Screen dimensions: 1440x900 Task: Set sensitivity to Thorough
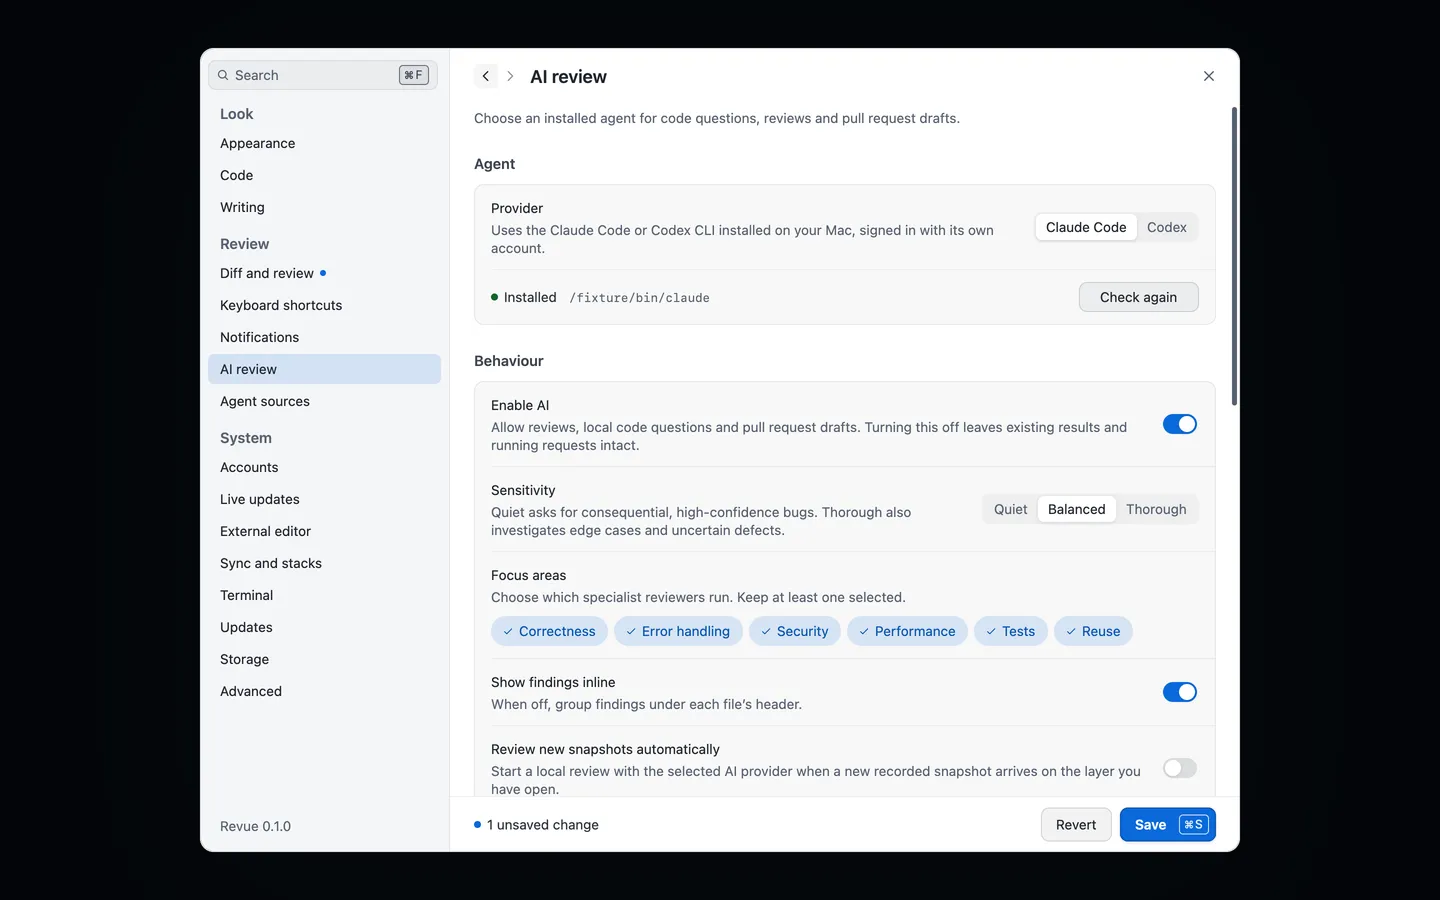tap(1156, 509)
